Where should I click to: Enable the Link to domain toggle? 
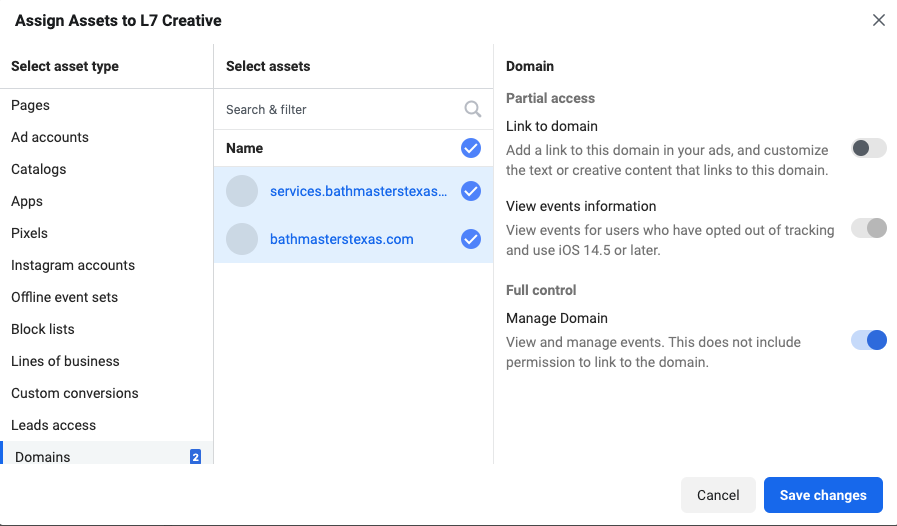pos(868,148)
